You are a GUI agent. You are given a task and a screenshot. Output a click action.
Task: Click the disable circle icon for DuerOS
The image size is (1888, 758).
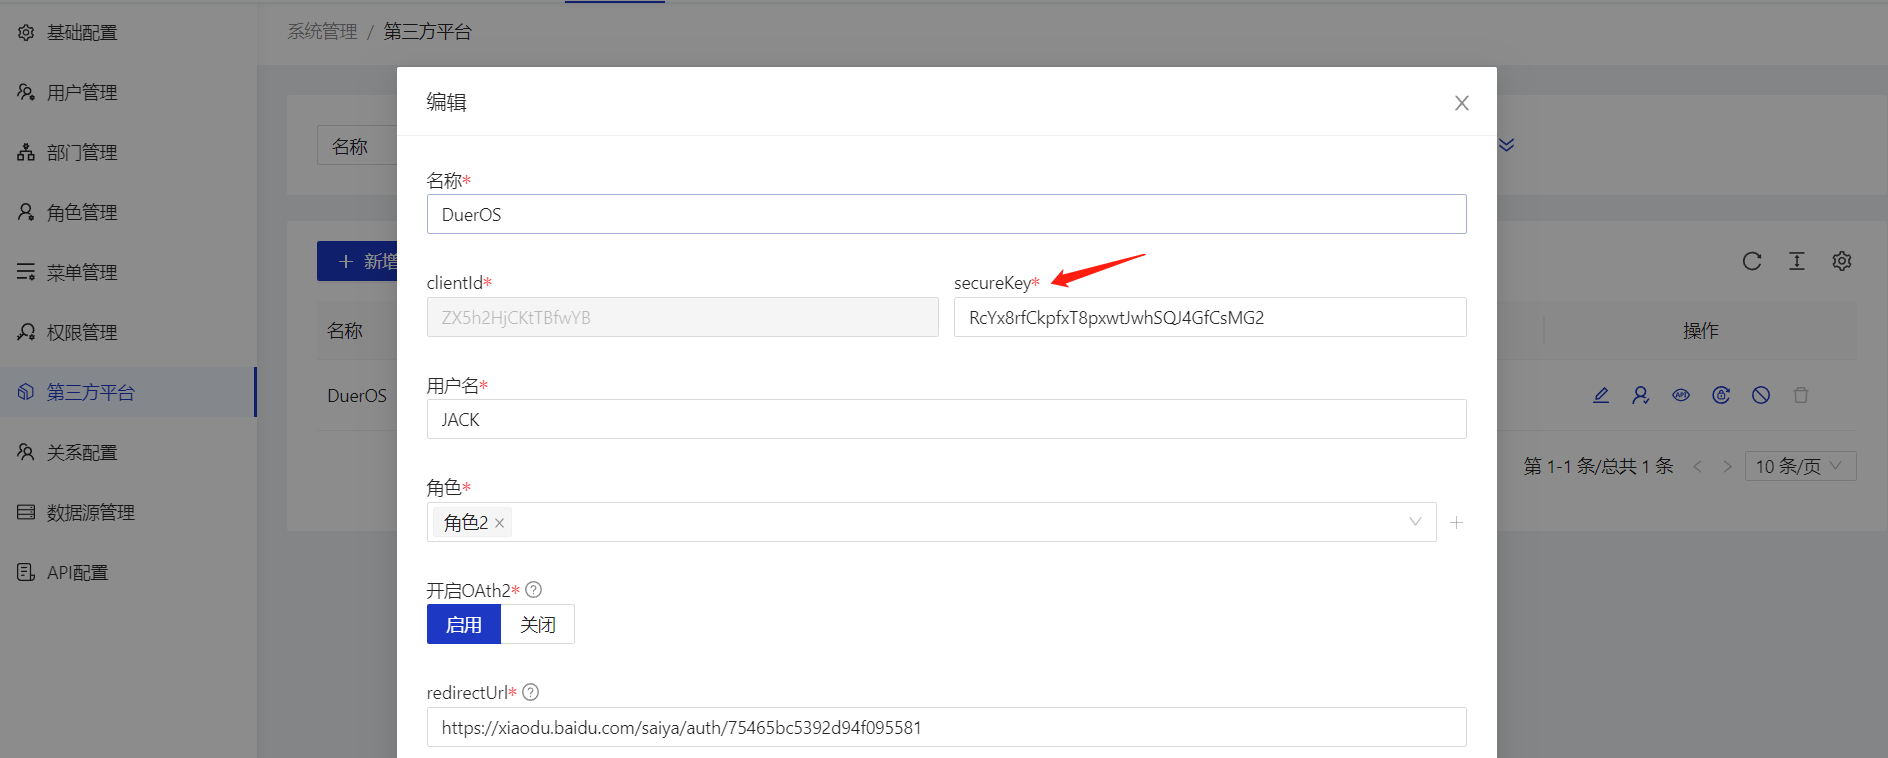click(x=1761, y=395)
